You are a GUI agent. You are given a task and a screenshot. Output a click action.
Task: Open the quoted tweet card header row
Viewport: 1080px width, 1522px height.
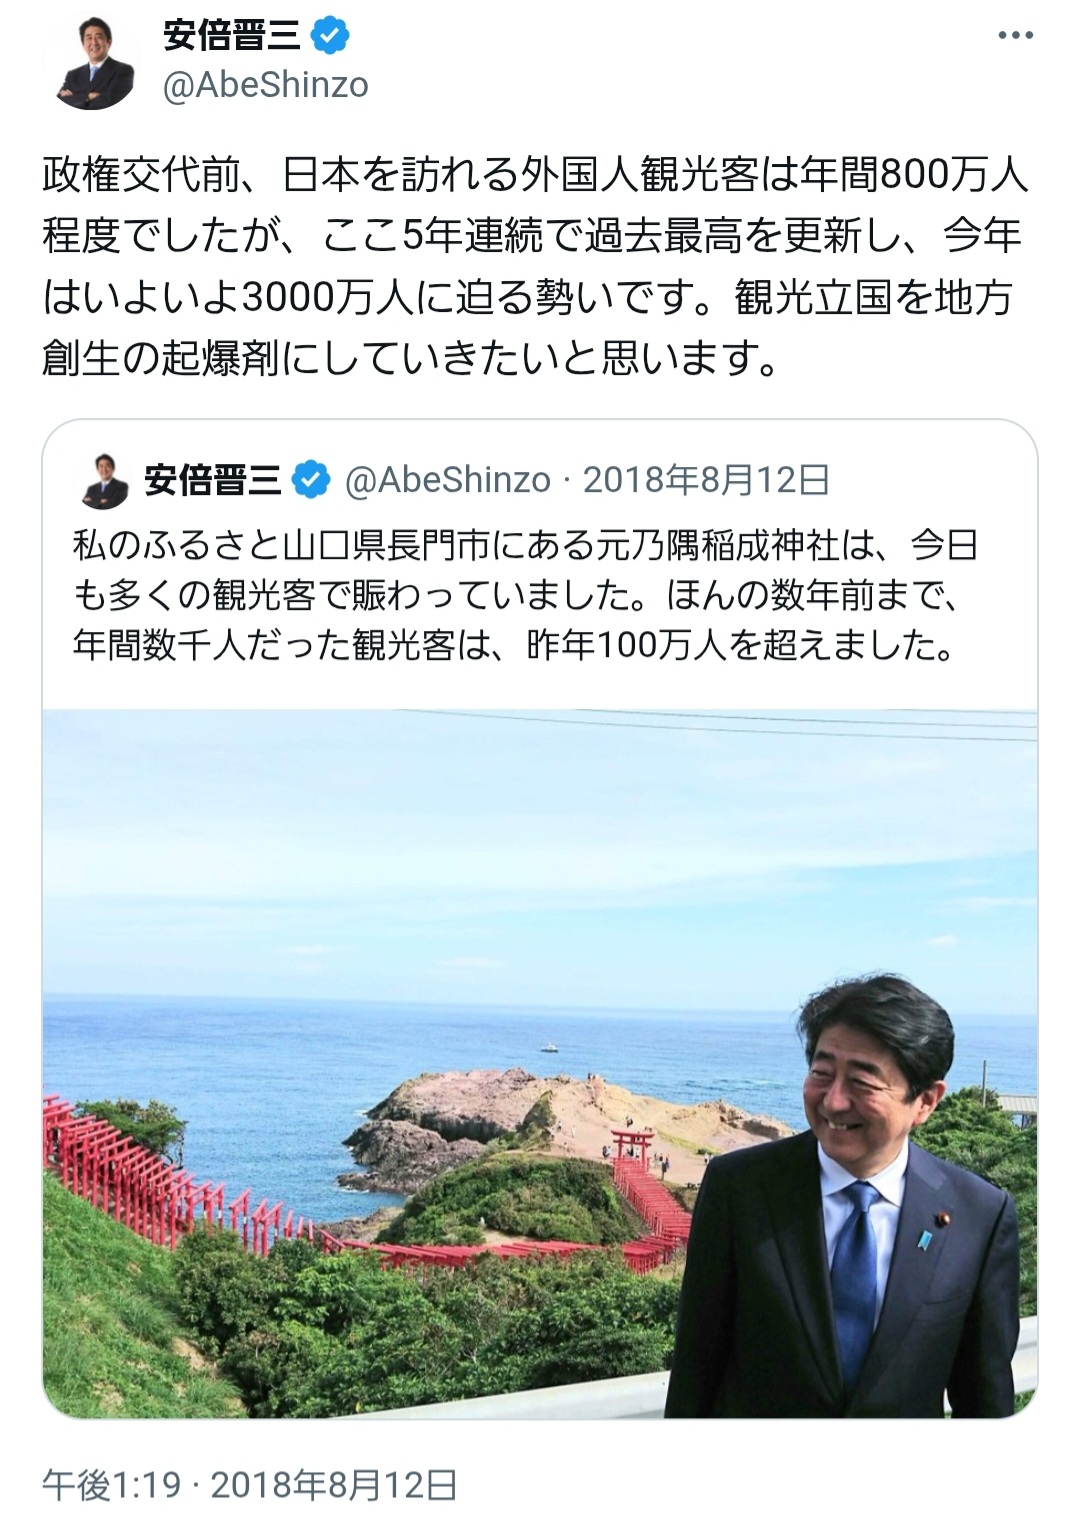point(540,481)
